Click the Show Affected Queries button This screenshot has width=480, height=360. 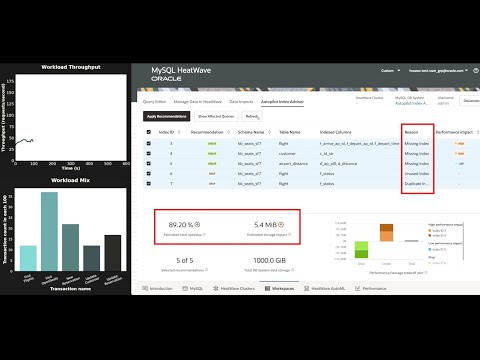pyautogui.click(x=216, y=116)
